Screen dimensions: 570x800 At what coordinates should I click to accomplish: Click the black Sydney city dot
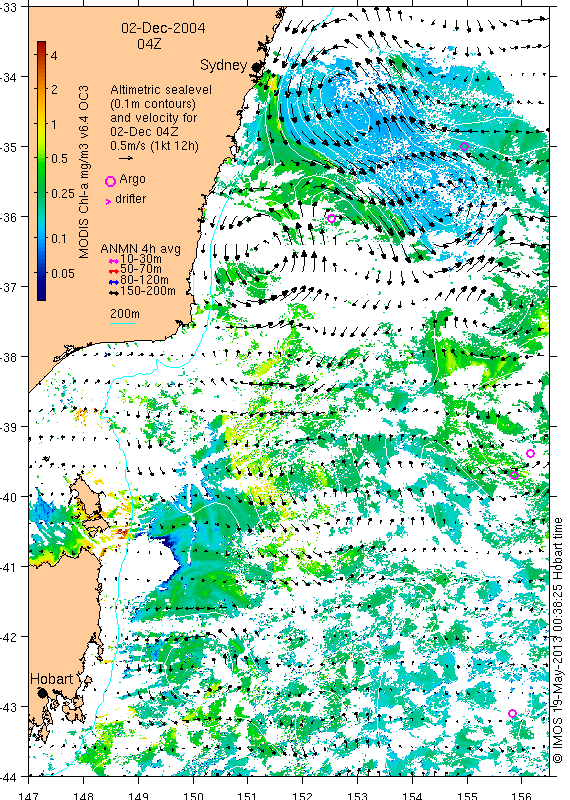pos(256,66)
